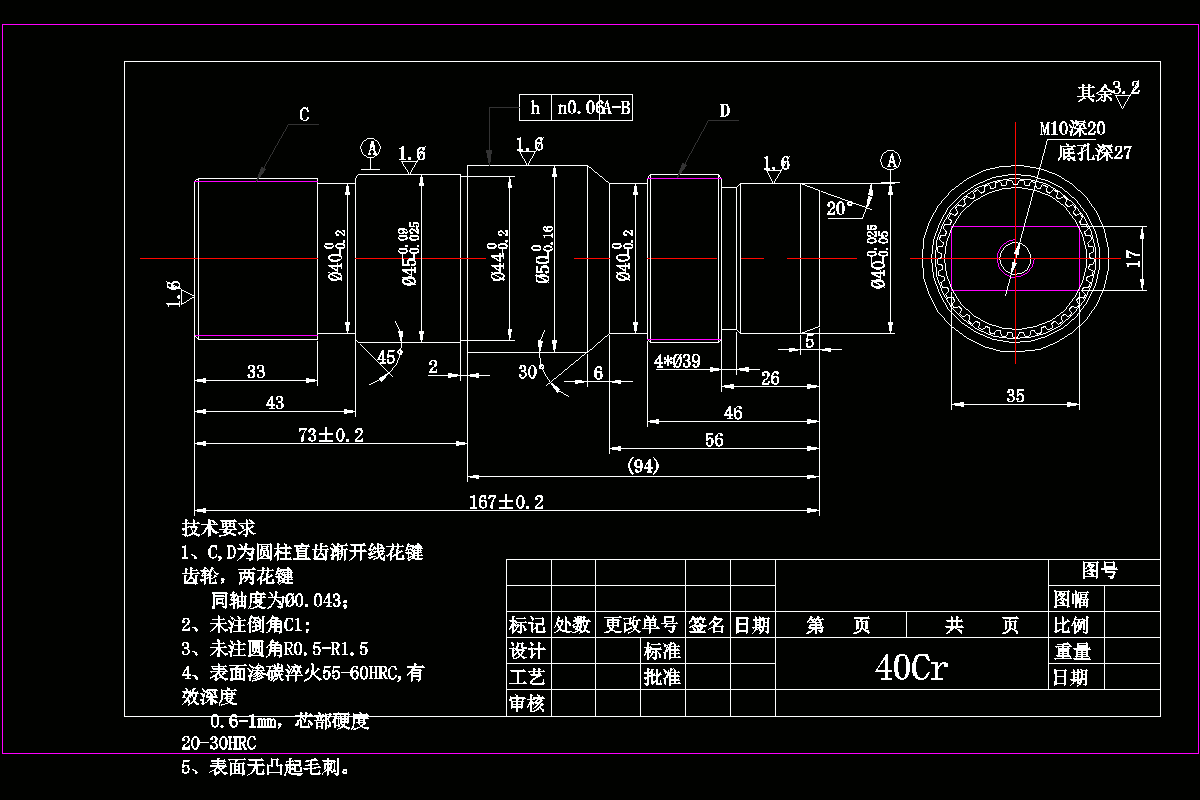Select leader label C
Viewport: 1200px width, 800px height.
(304, 115)
